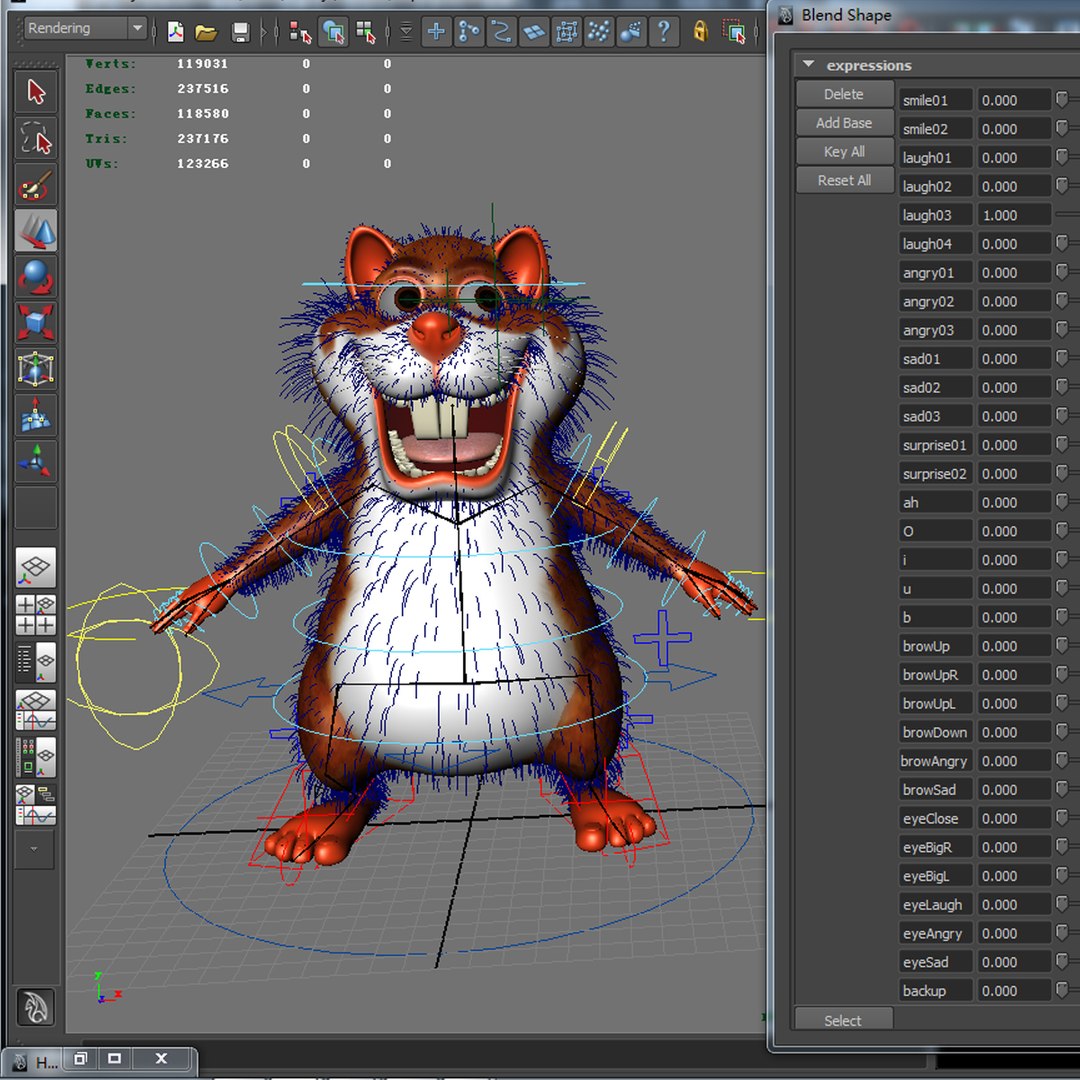This screenshot has height=1080, width=1080.
Task: Switch to select by object type mode
Action: (x=333, y=32)
